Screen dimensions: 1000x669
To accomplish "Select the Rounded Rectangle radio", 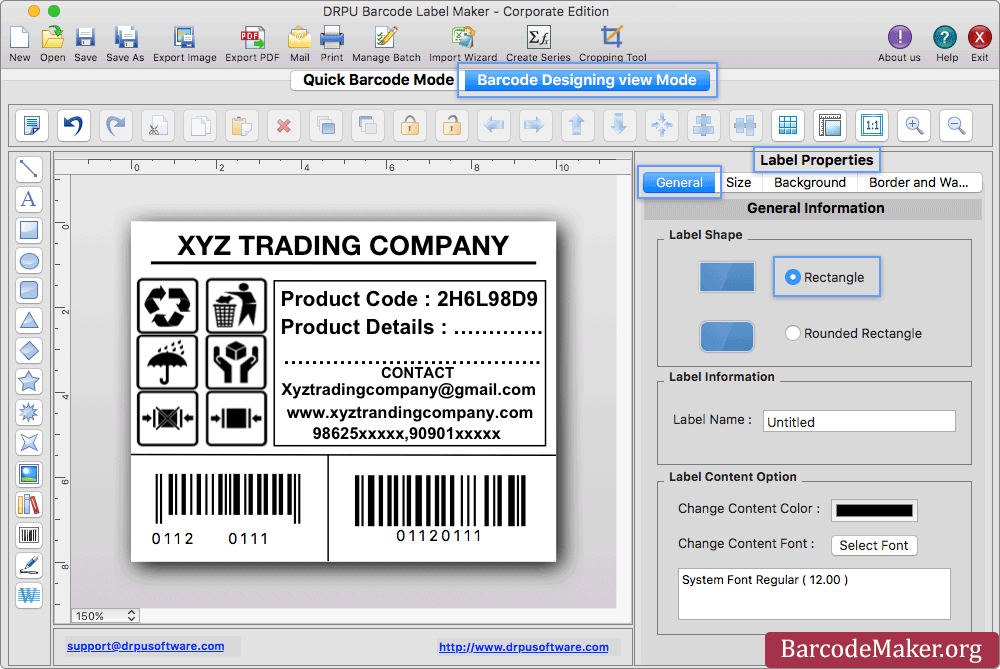I will pyautogui.click(x=792, y=333).
